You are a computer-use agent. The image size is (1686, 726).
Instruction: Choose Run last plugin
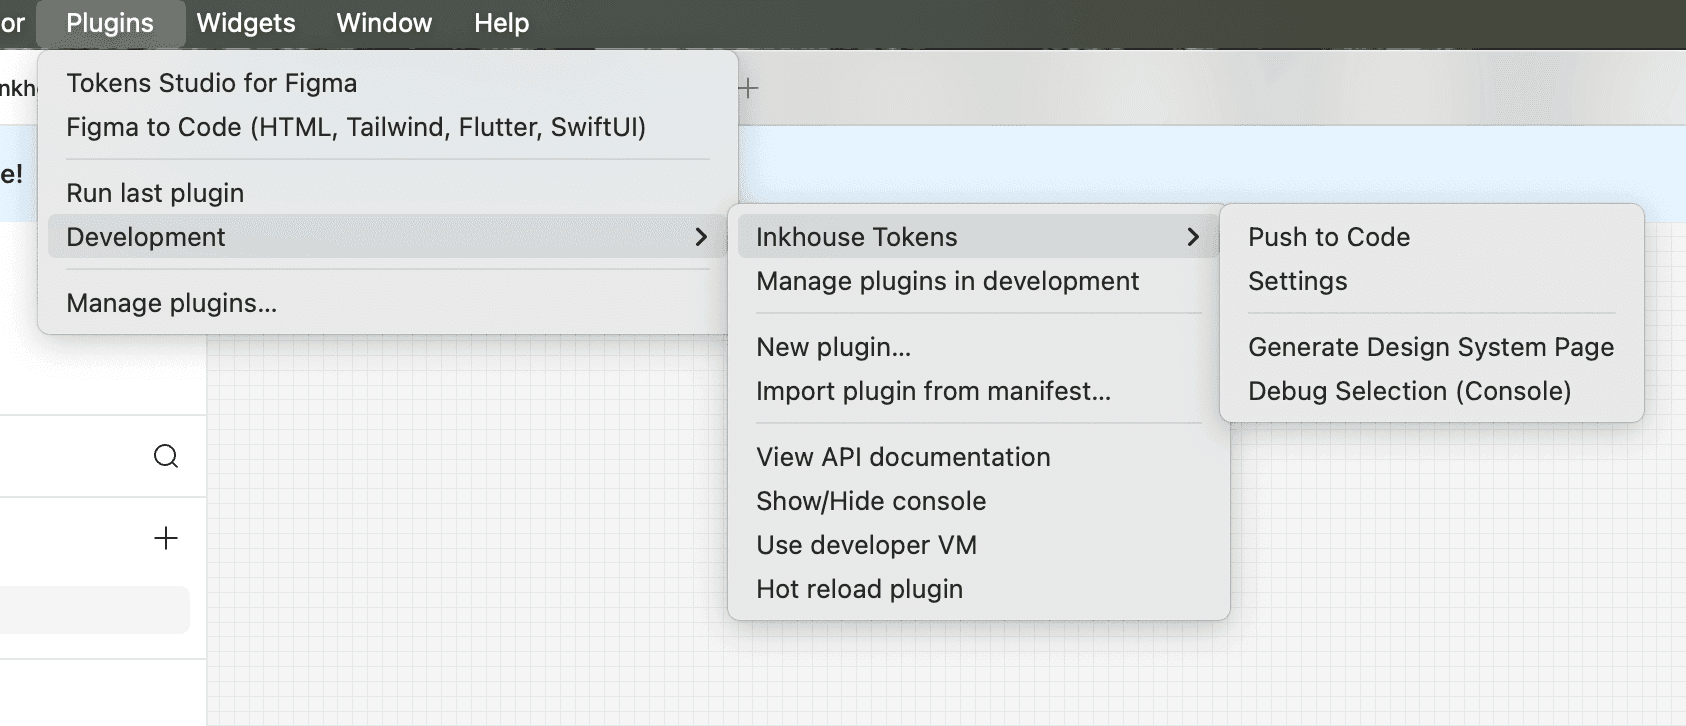point(388,193)
